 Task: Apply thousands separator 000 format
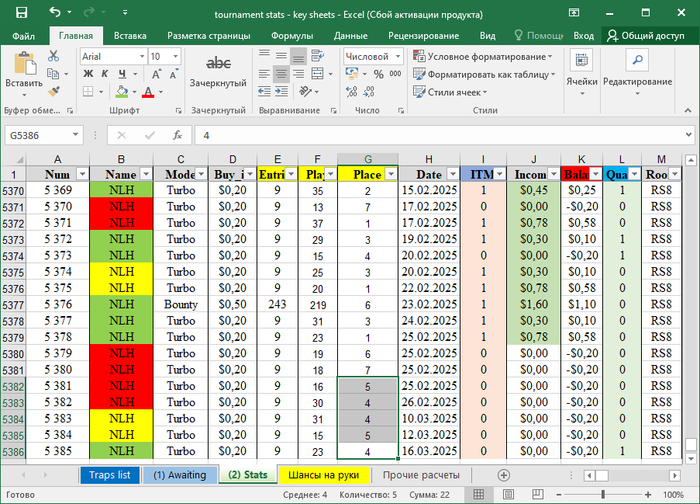tap(396, 74)
